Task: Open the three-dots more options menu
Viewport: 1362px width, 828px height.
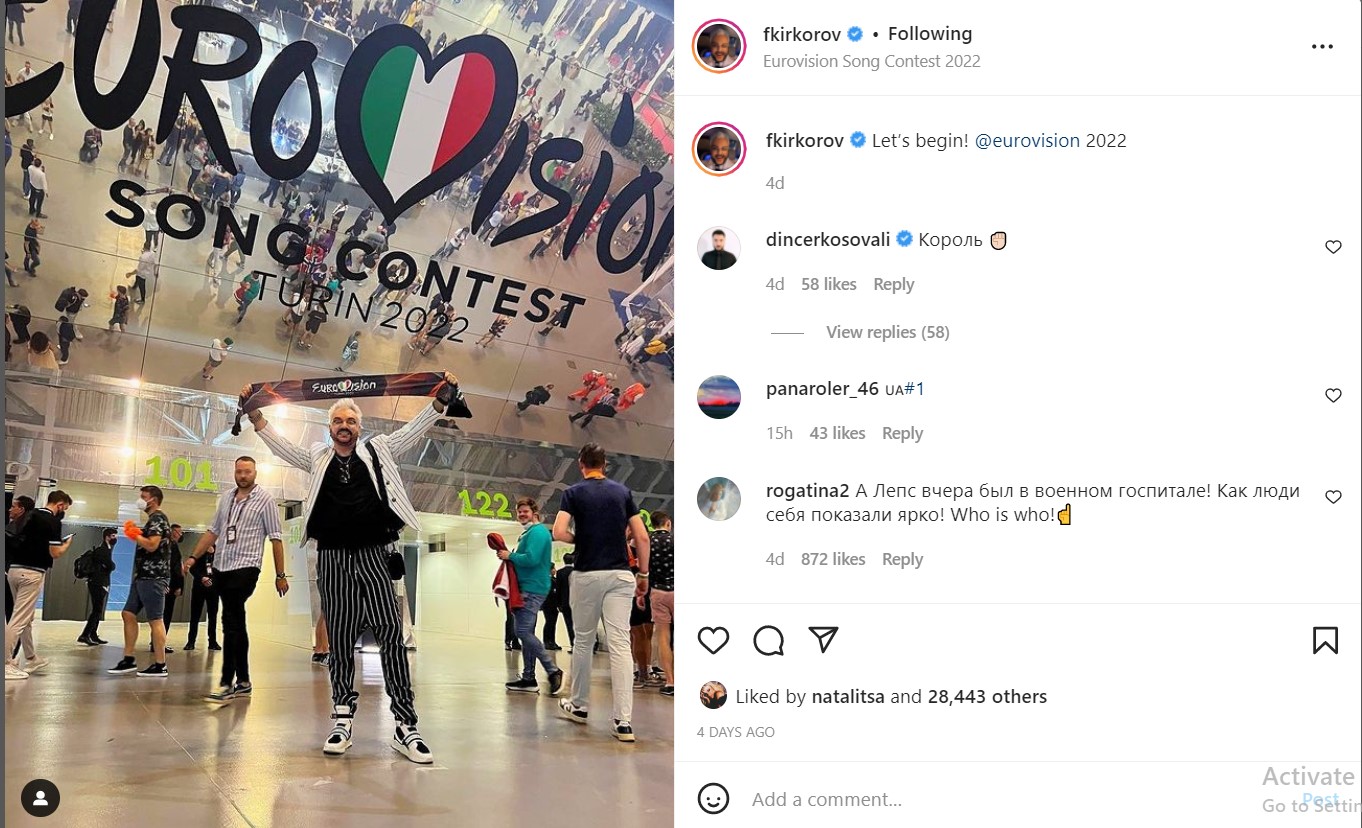Action: click(1322, 47)
